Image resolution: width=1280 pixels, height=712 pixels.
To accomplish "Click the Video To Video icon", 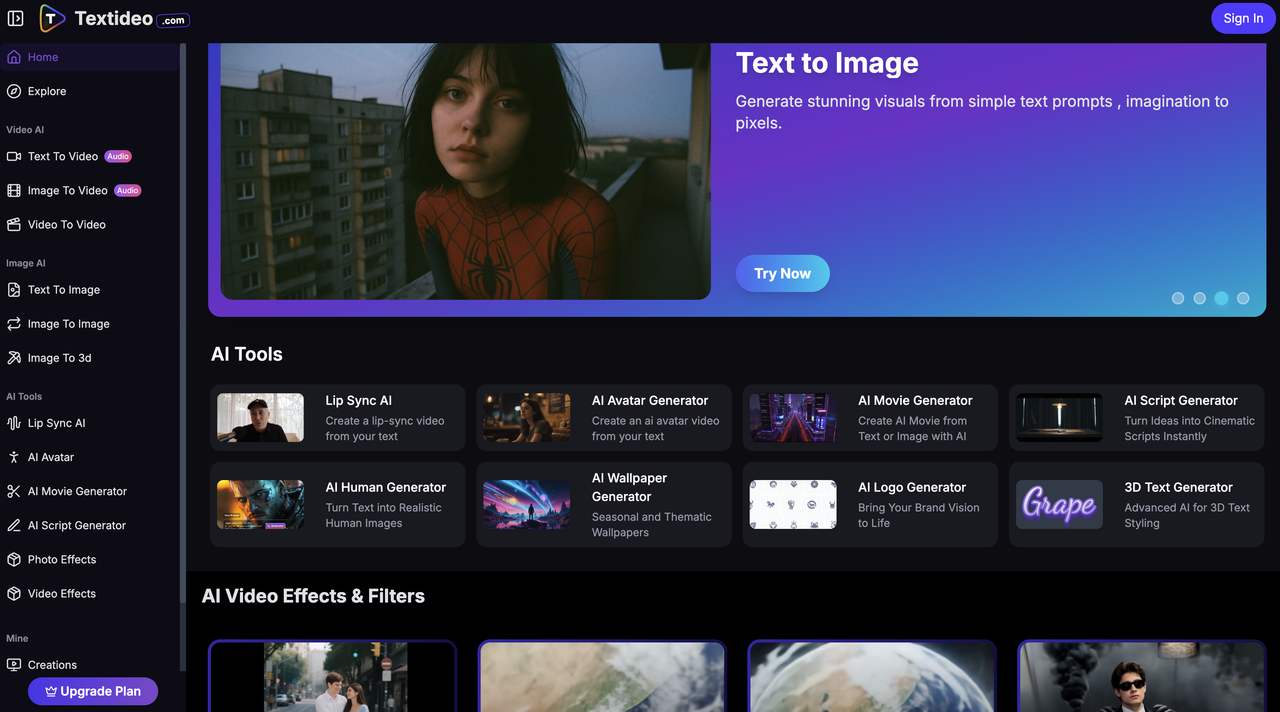I will (x=14, y=224).
